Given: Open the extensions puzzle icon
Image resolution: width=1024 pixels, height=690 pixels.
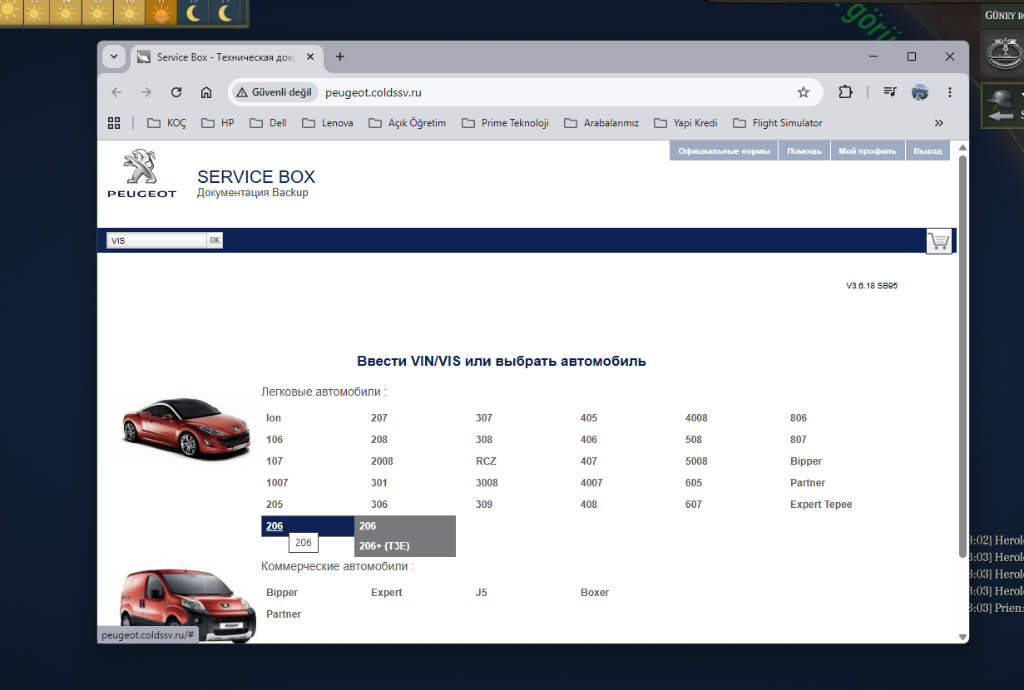Looking at the screenshot, I should coord(846,93).
